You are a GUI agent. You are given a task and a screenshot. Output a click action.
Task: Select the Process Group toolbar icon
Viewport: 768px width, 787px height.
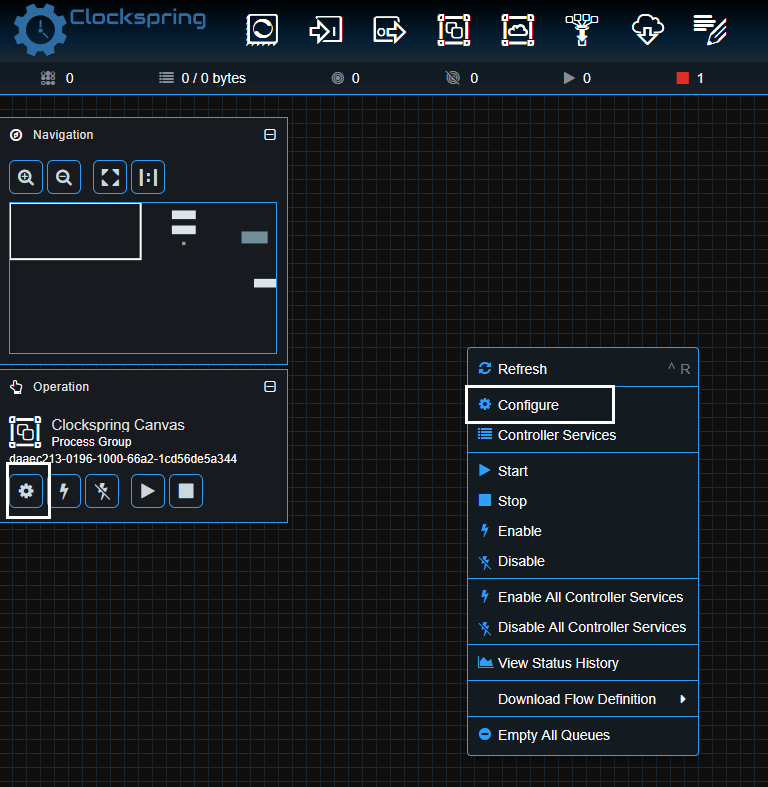(454, 30)
